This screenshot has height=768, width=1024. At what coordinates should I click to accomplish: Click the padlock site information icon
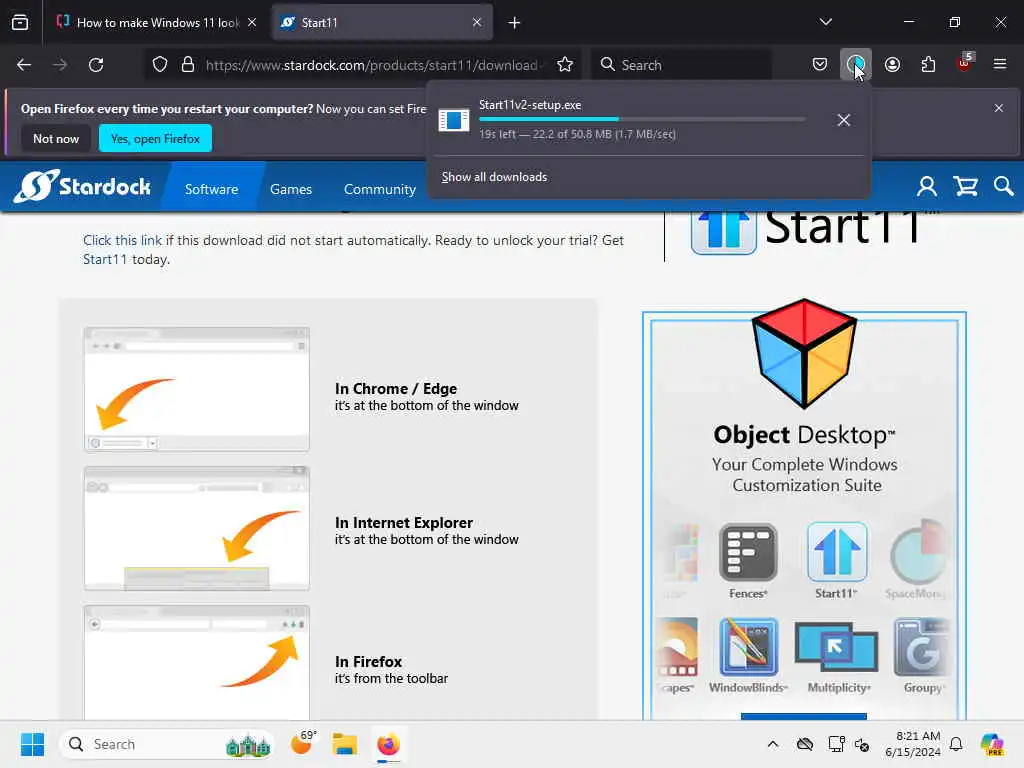188,65
